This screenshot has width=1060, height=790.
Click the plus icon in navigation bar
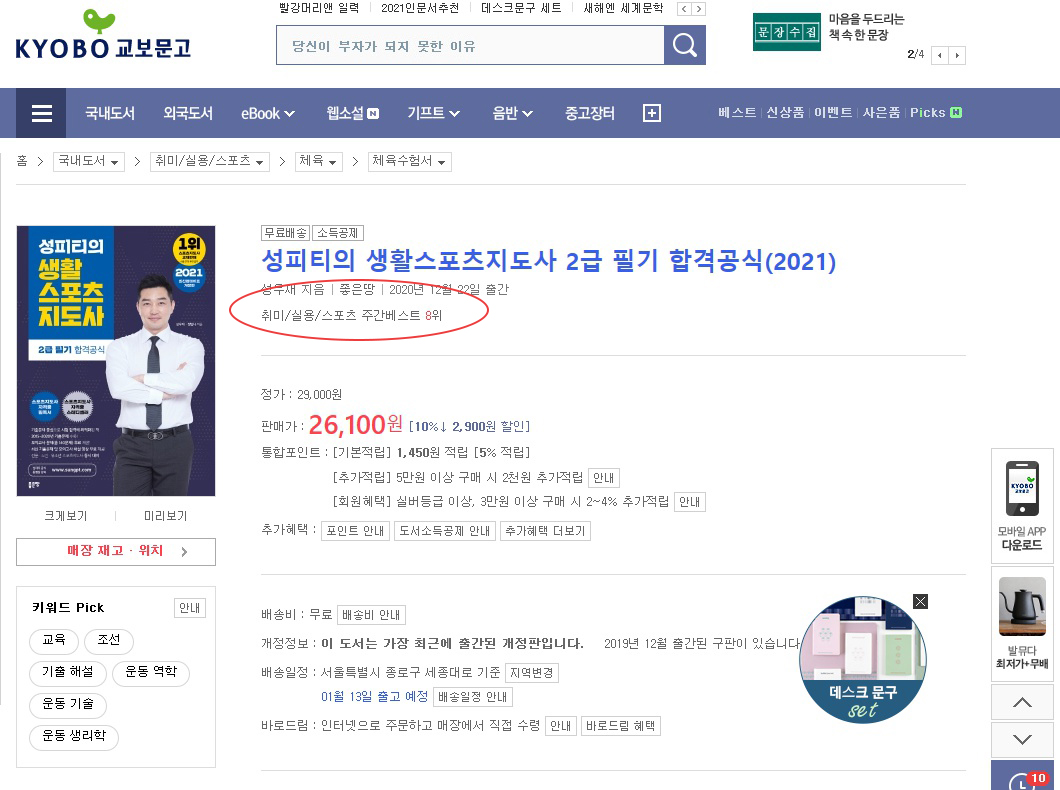point(652,113)
